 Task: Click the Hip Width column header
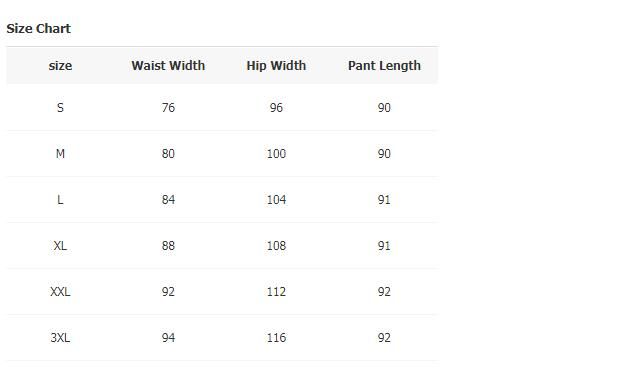pyautogui.click(x=276, y=66)
